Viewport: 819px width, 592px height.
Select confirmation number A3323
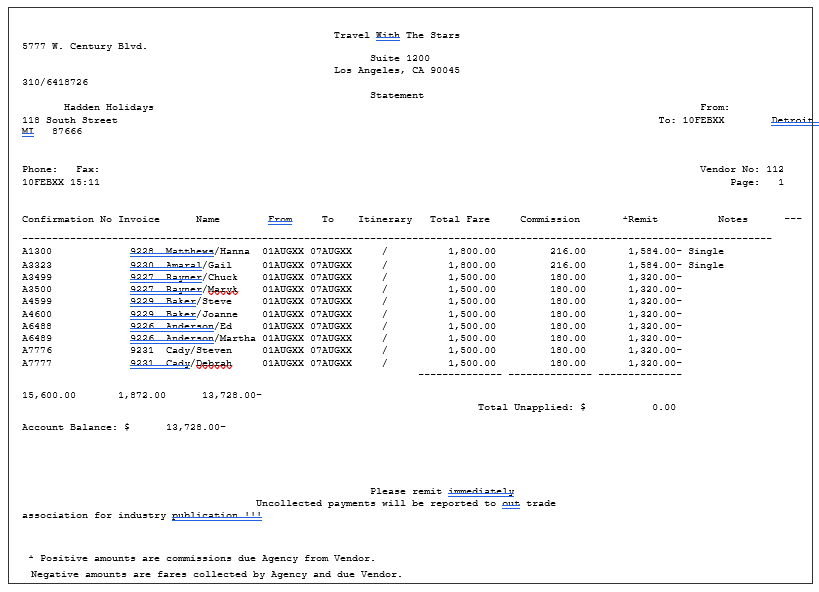[x=37, y=265]
